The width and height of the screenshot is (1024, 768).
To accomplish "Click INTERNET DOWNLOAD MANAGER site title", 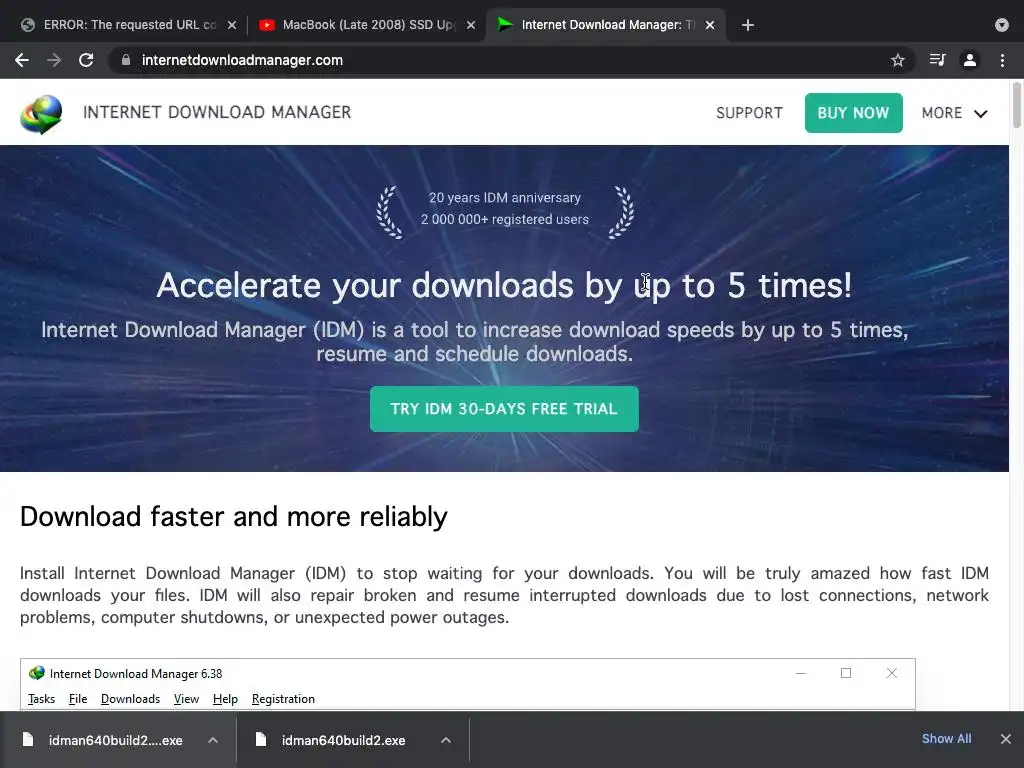I will [x=217, y=112].
